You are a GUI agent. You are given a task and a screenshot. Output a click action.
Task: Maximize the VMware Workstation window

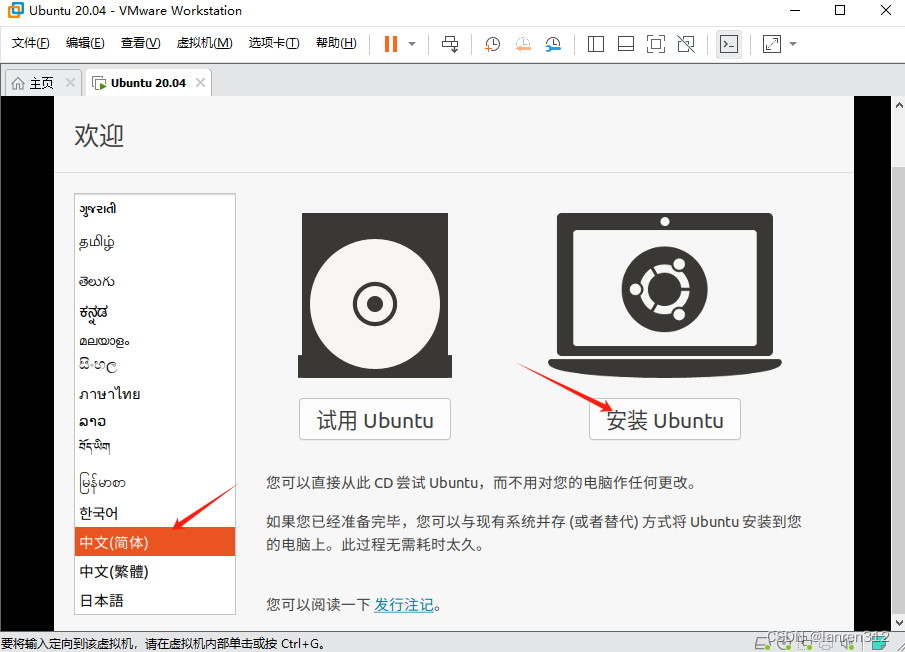840,10
